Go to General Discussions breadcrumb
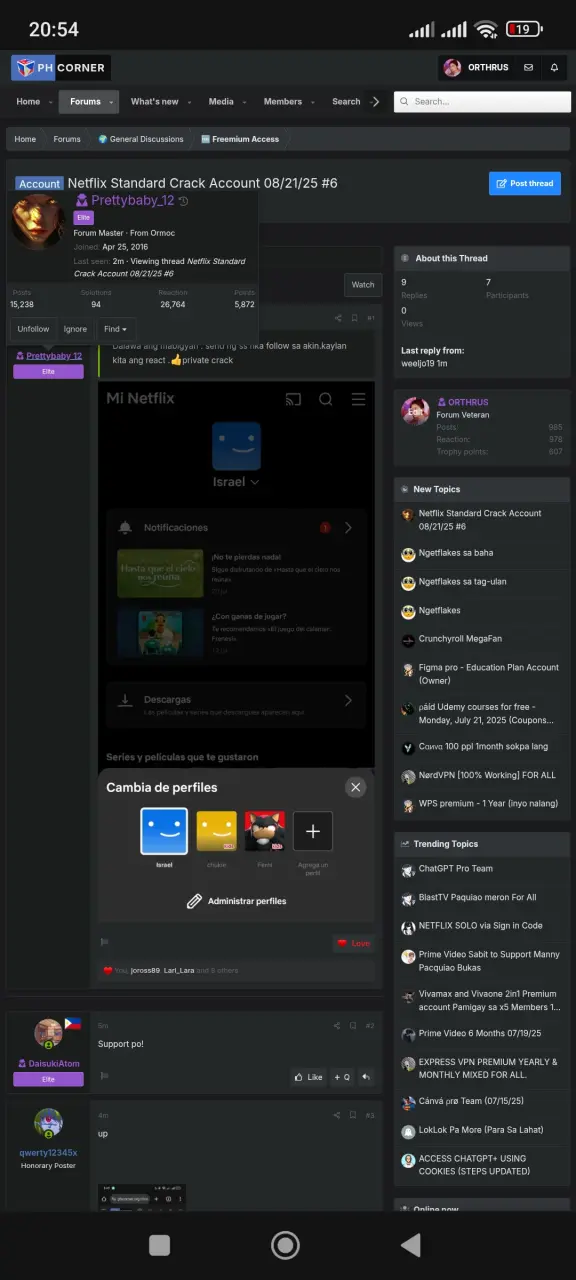Viewport: 576px width, 1280px height. click(141, 139)
